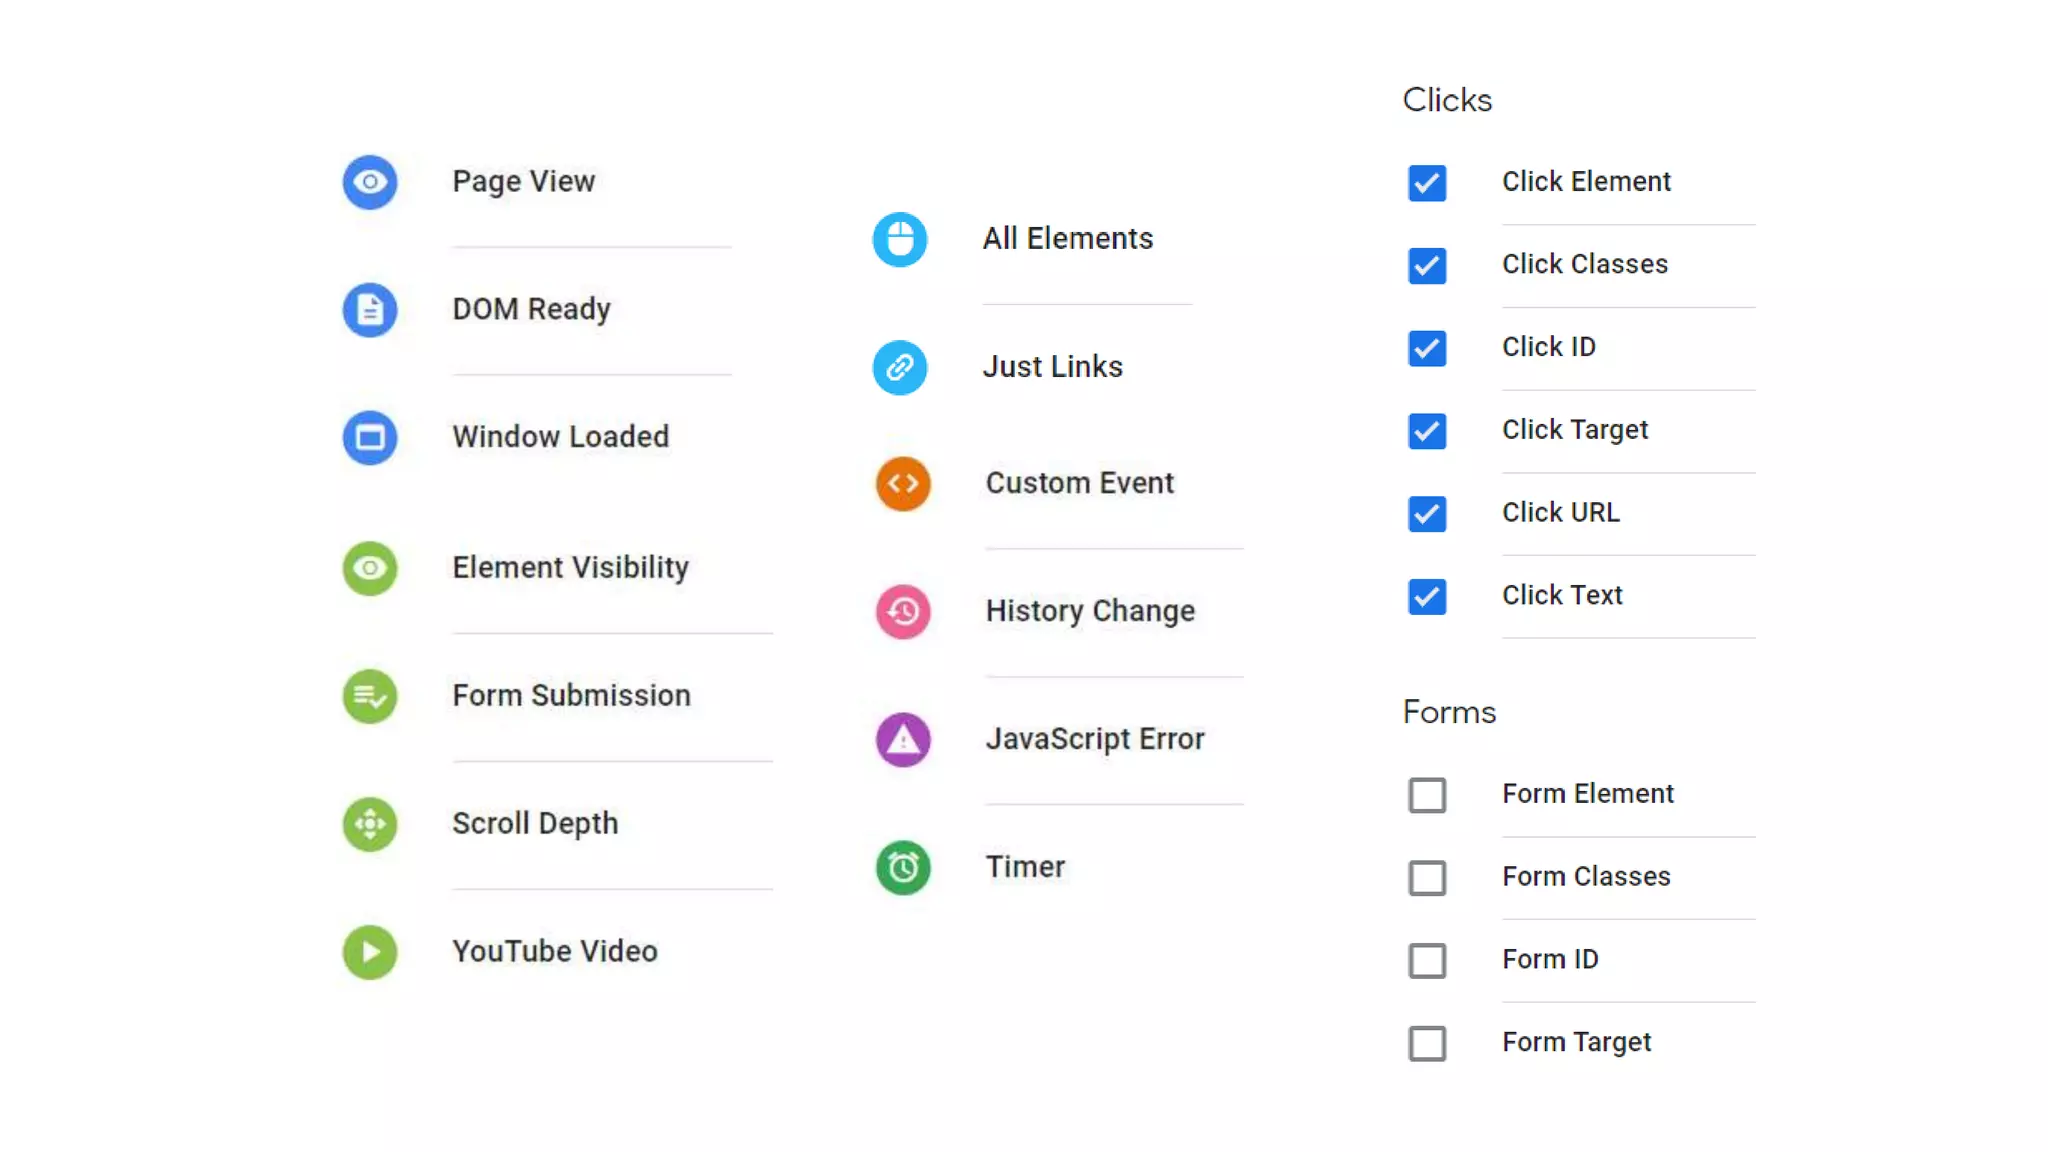Check the Form ID checkbox

[1427, 961]
